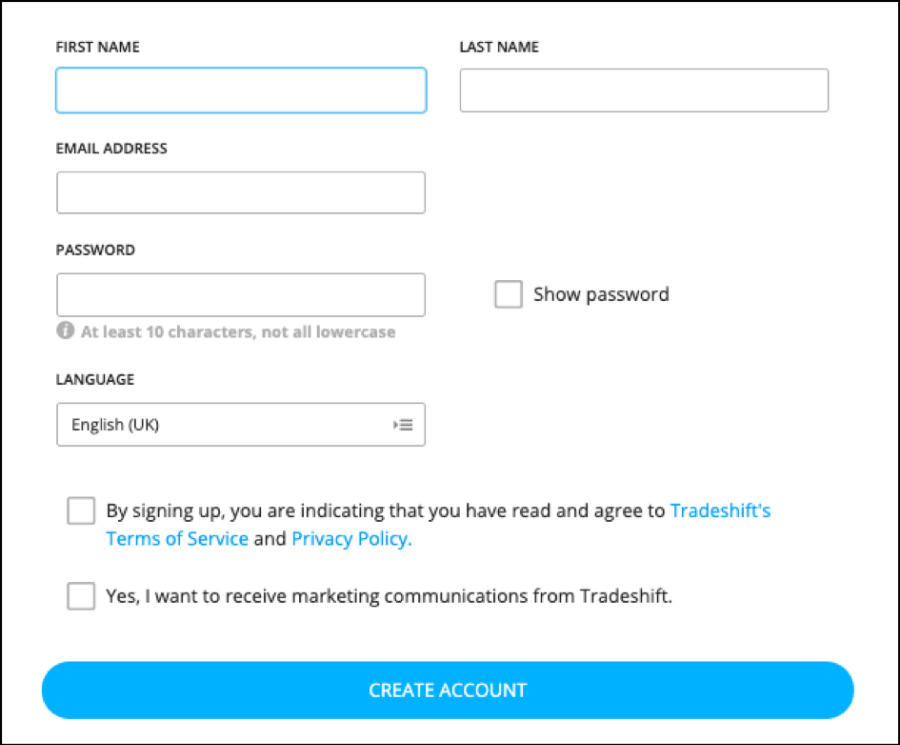Focus the First Name input field
The width and height of the screenshot is (900, 745).
coord(241,90)
